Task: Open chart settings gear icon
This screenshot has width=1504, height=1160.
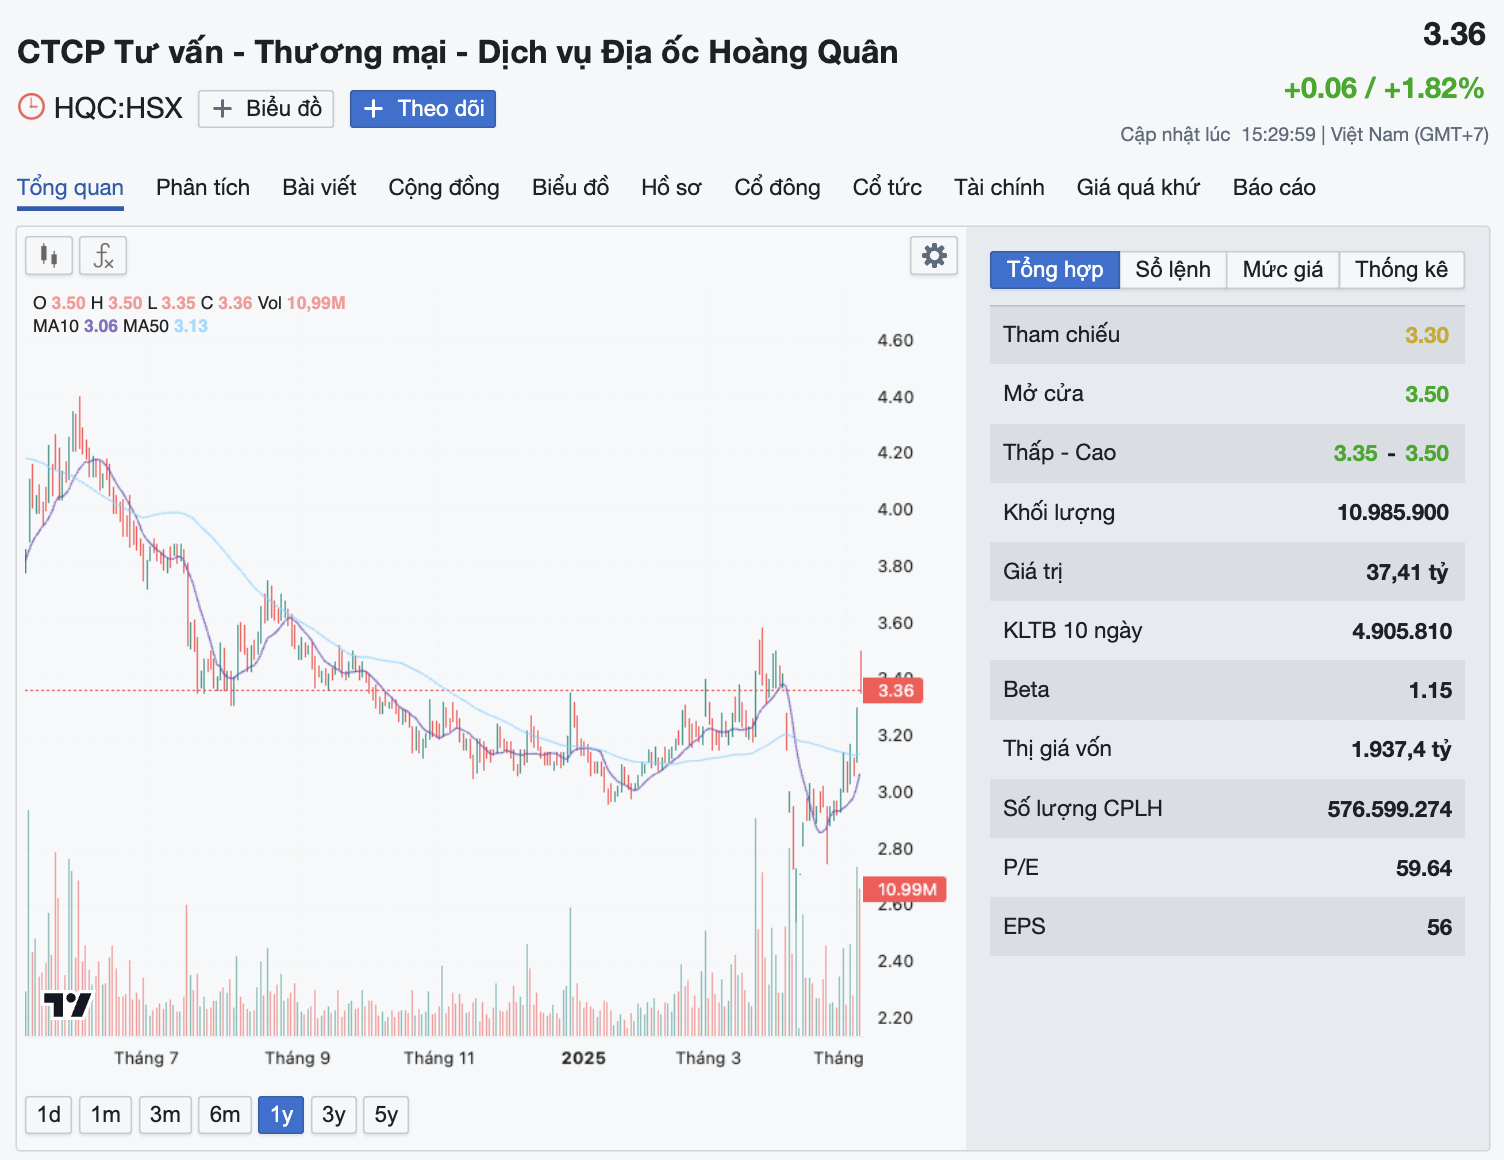Action: pos(934,256)
